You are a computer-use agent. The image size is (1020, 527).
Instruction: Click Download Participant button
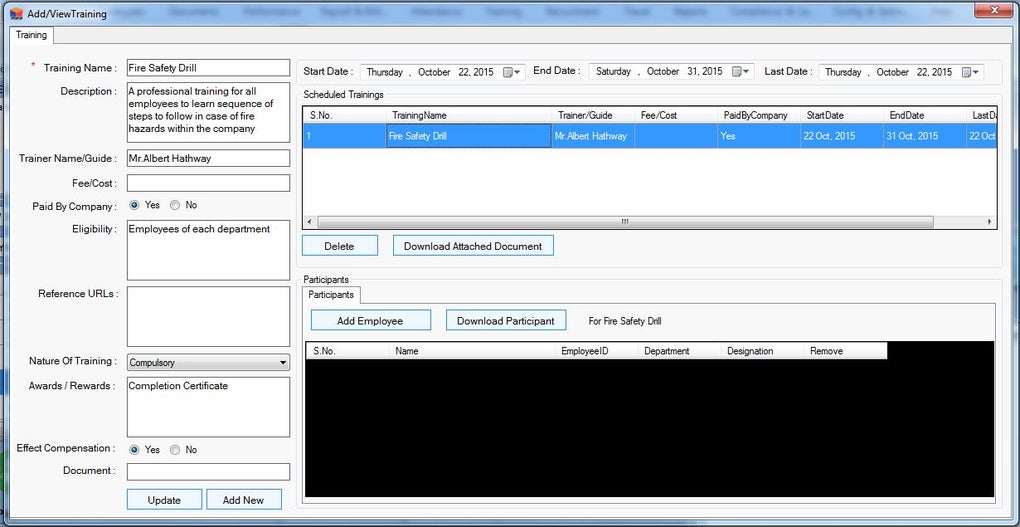pos(505,321)
